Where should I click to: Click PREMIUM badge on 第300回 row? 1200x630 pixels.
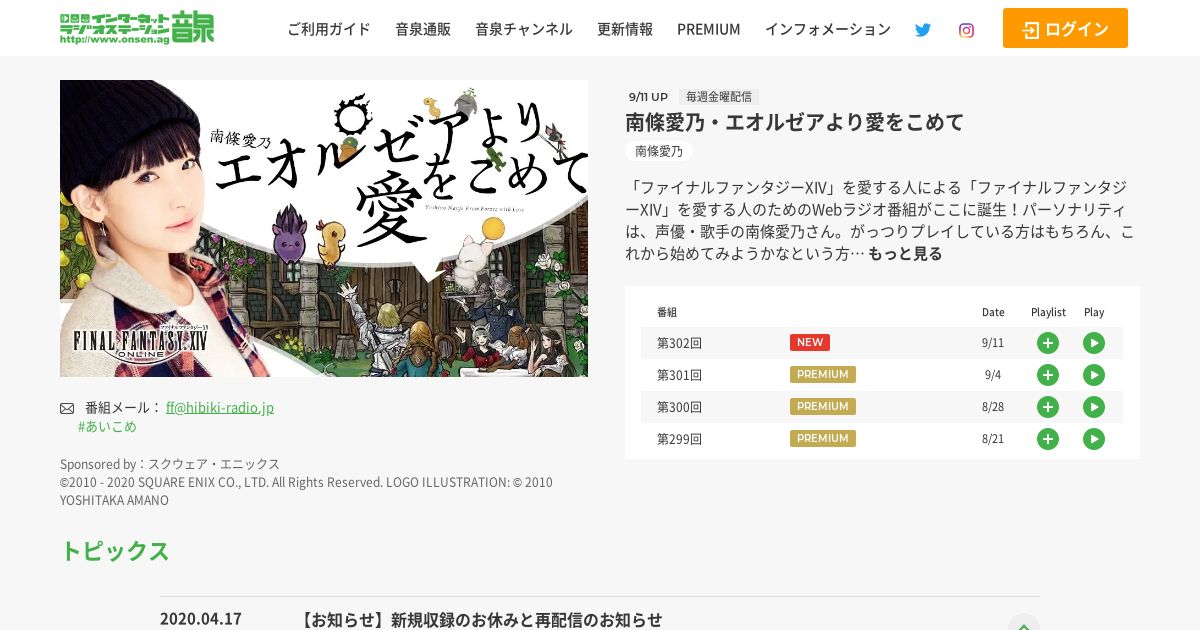click(x=823, y=406)
